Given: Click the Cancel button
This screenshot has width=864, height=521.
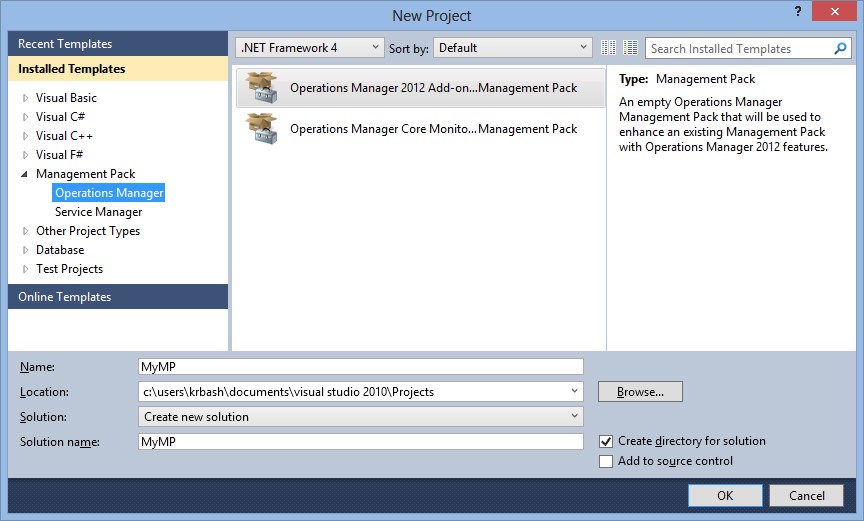Looking at the screenshot, I should click(x=807, y=496).
